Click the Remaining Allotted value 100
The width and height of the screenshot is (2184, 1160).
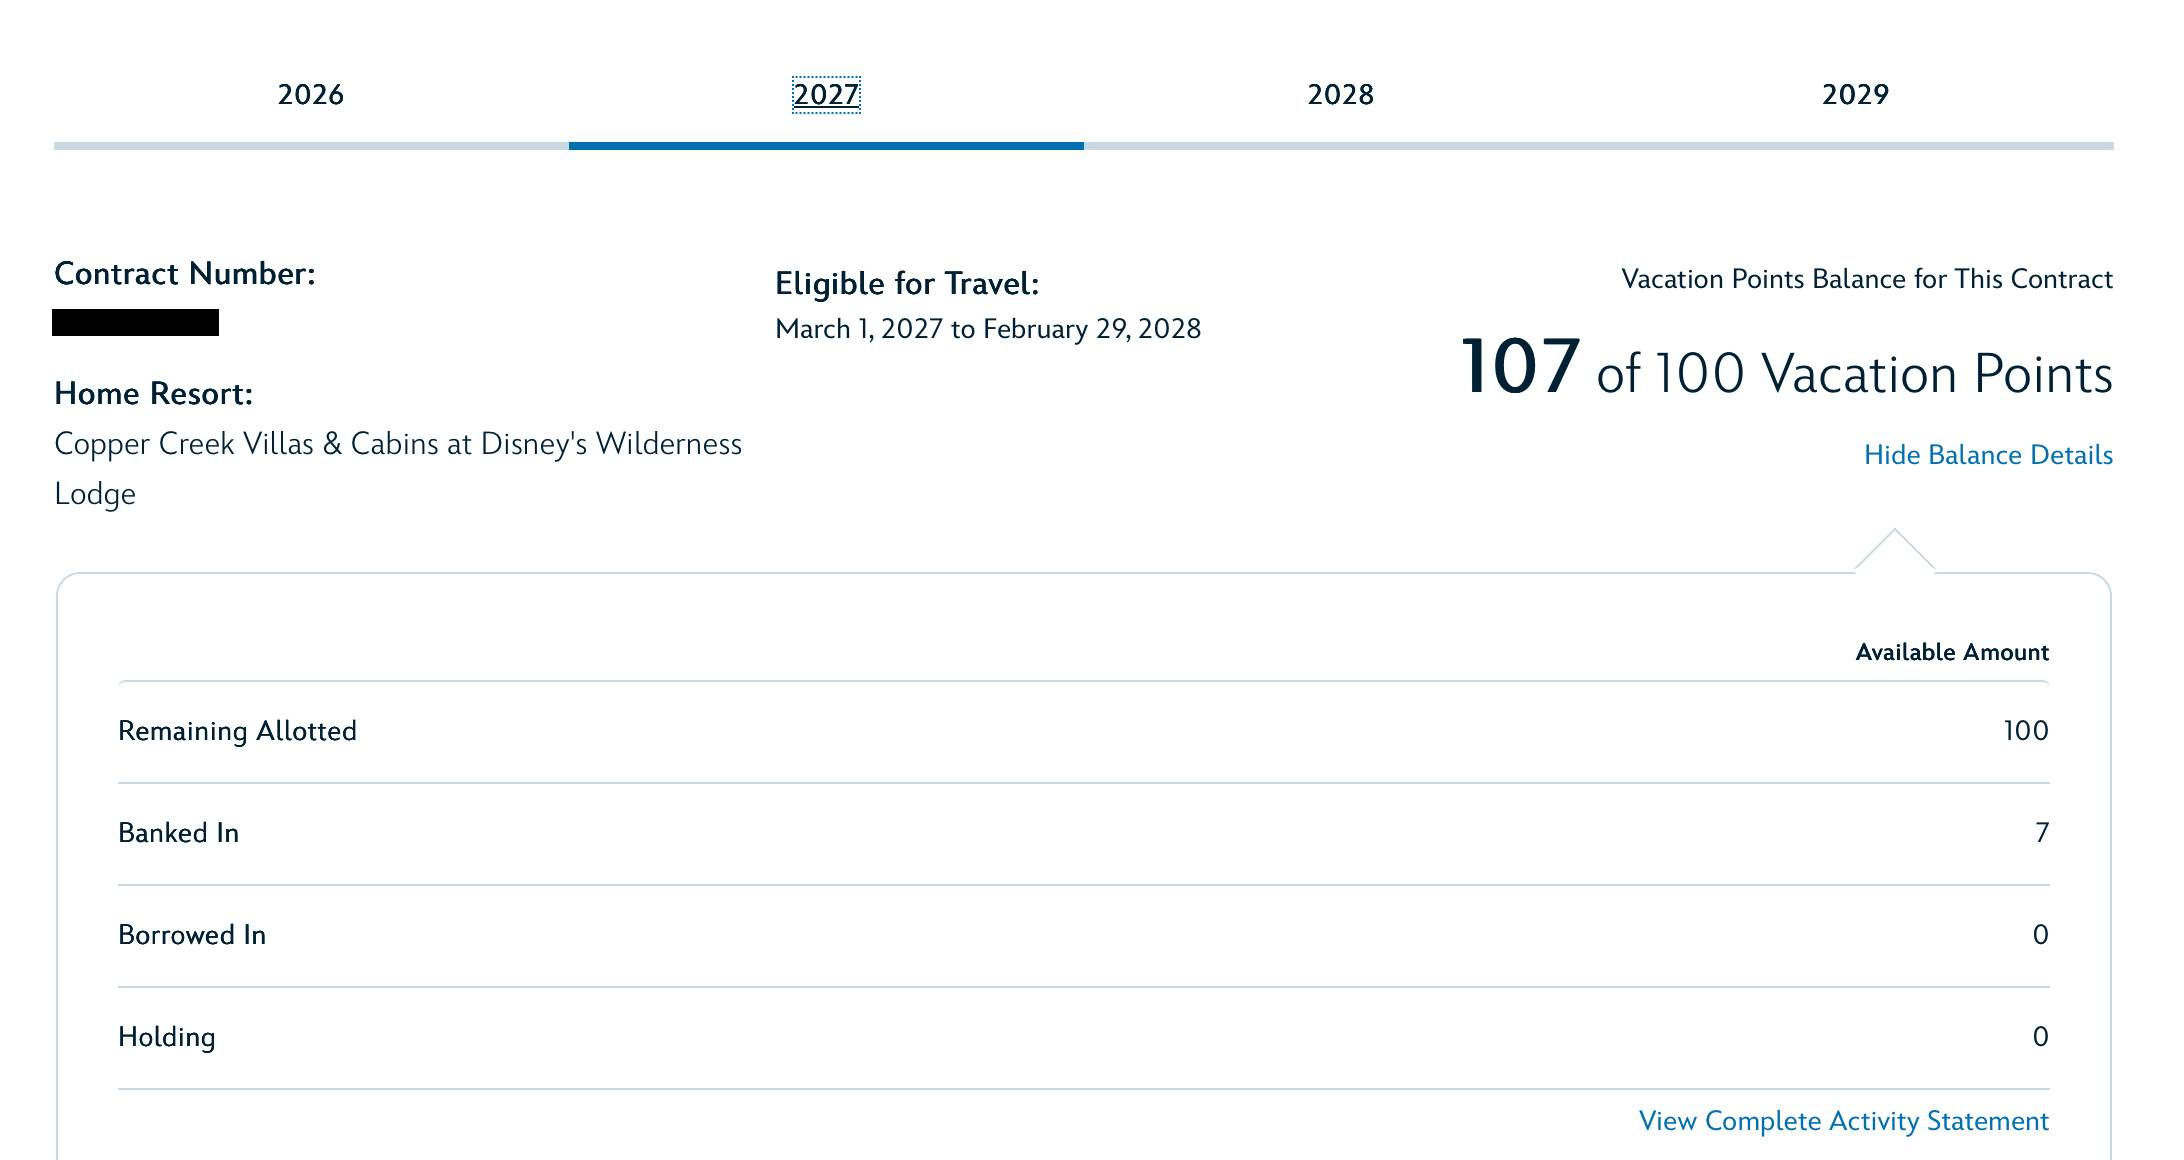[2026, 731]
